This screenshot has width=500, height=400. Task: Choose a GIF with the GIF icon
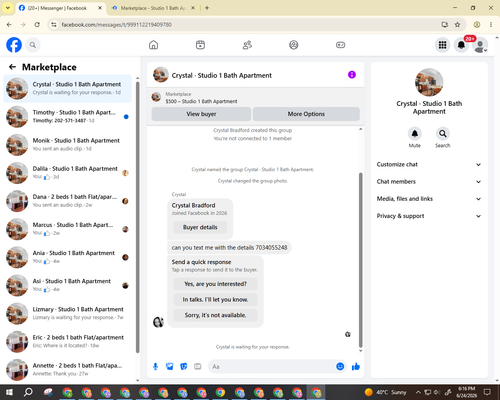(198, 367)
